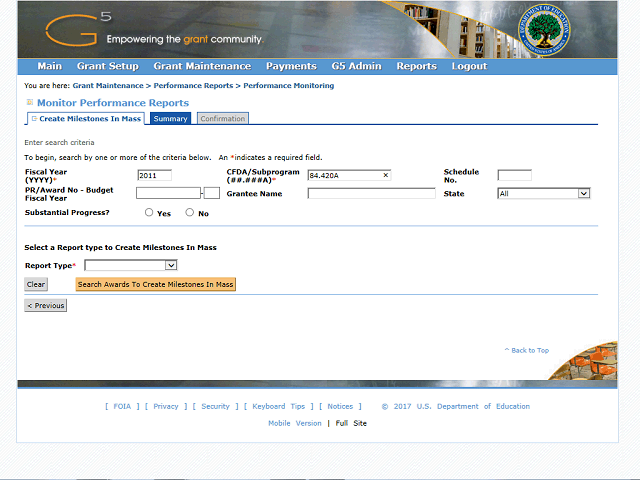Click the Clear button
640x480 pixels.
(36, 284)
